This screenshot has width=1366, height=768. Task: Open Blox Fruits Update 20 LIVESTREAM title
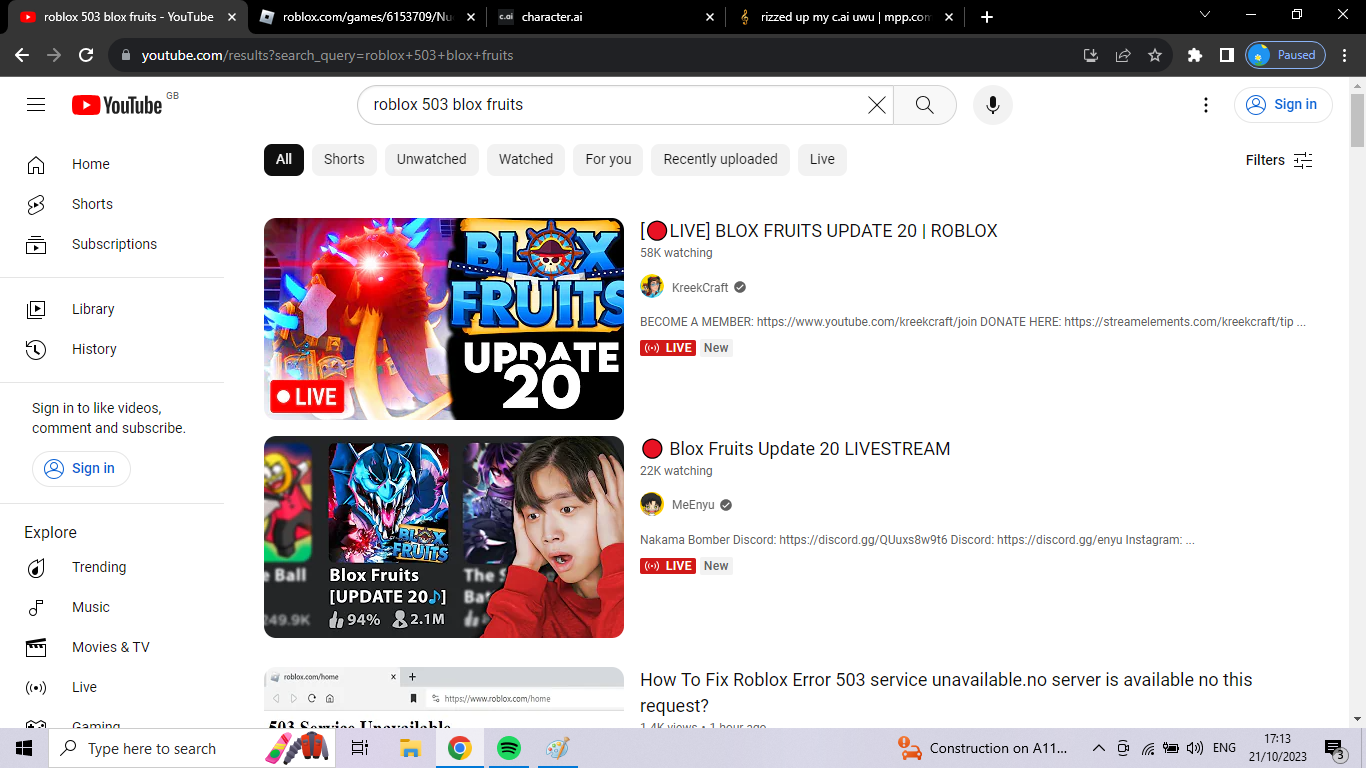[795, 449]
